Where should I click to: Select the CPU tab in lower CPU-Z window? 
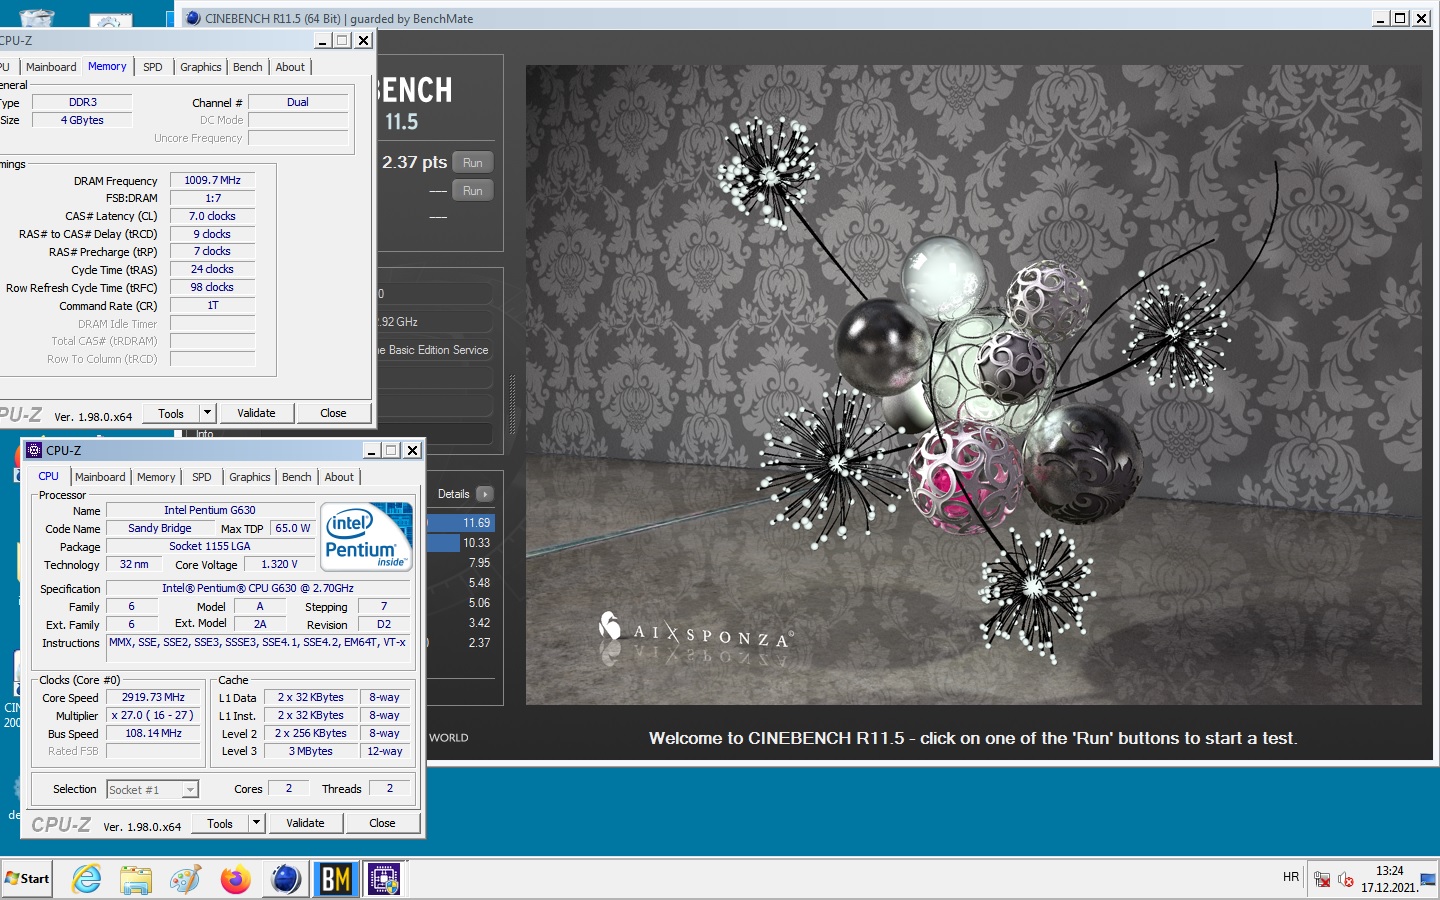(x=48, y=476)
